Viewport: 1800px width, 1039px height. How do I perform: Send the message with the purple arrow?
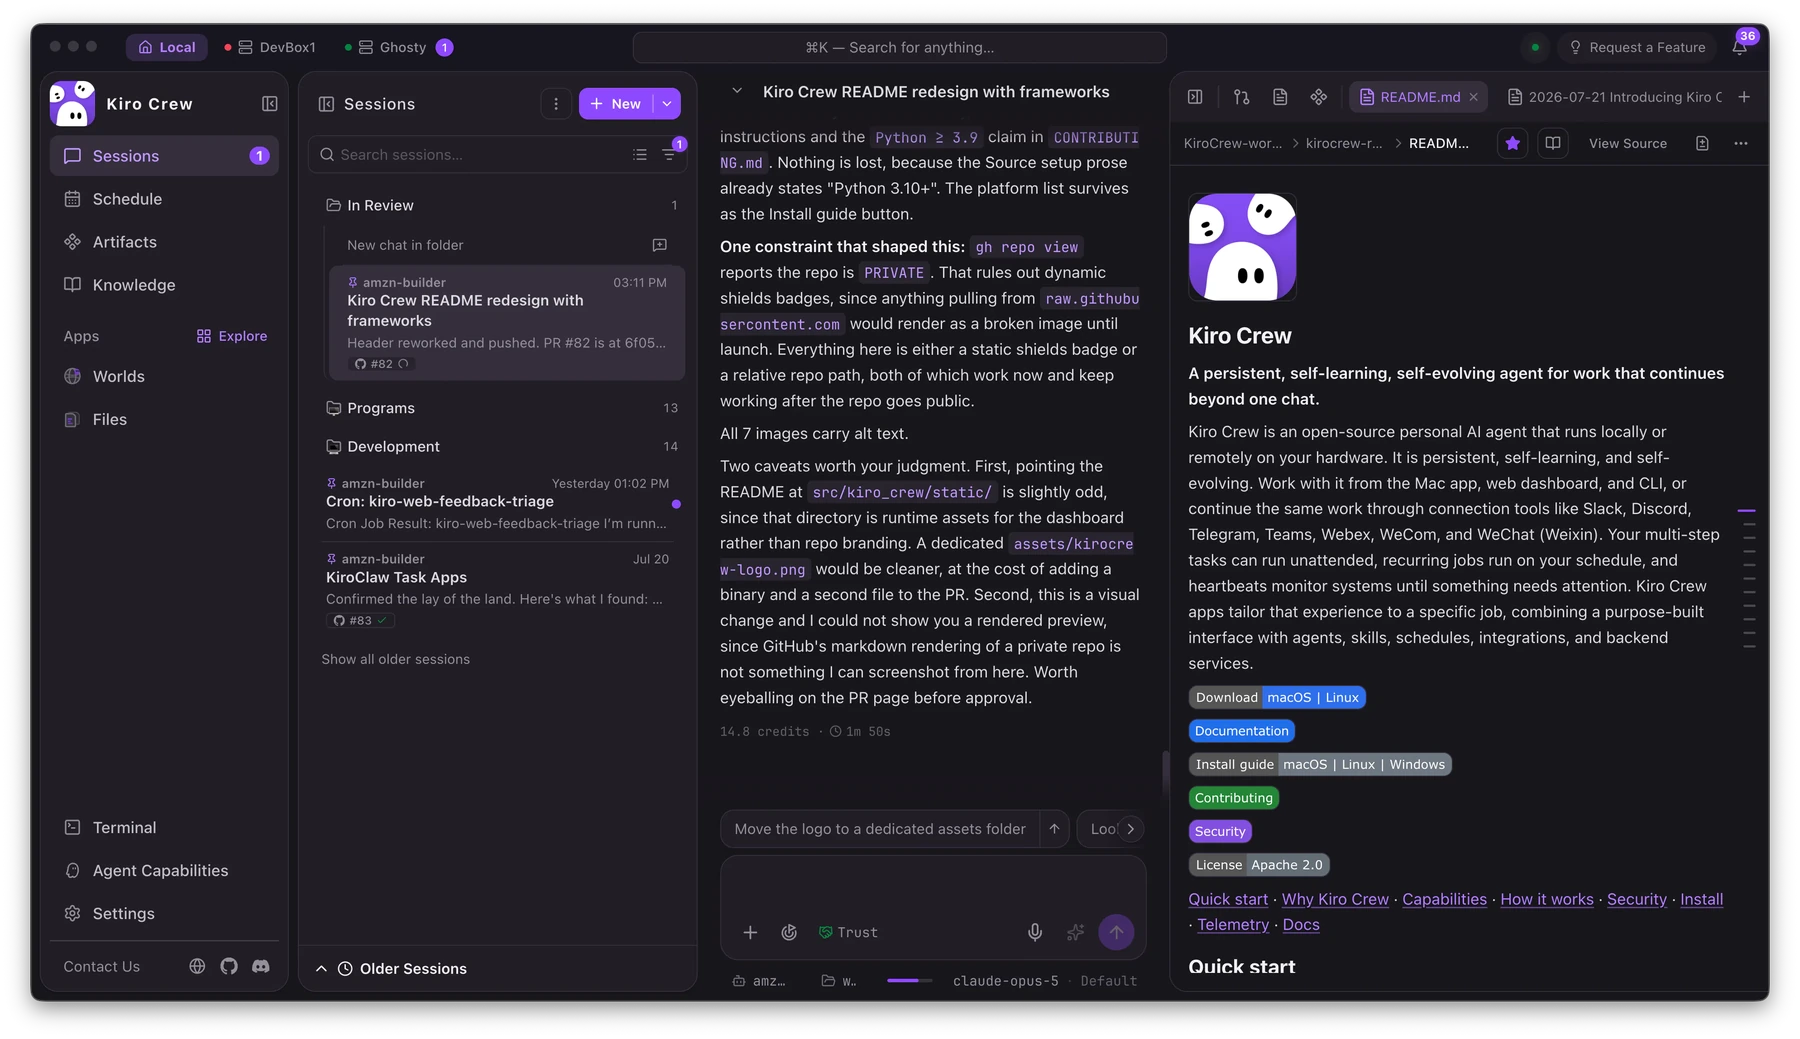coord(1116,932)
